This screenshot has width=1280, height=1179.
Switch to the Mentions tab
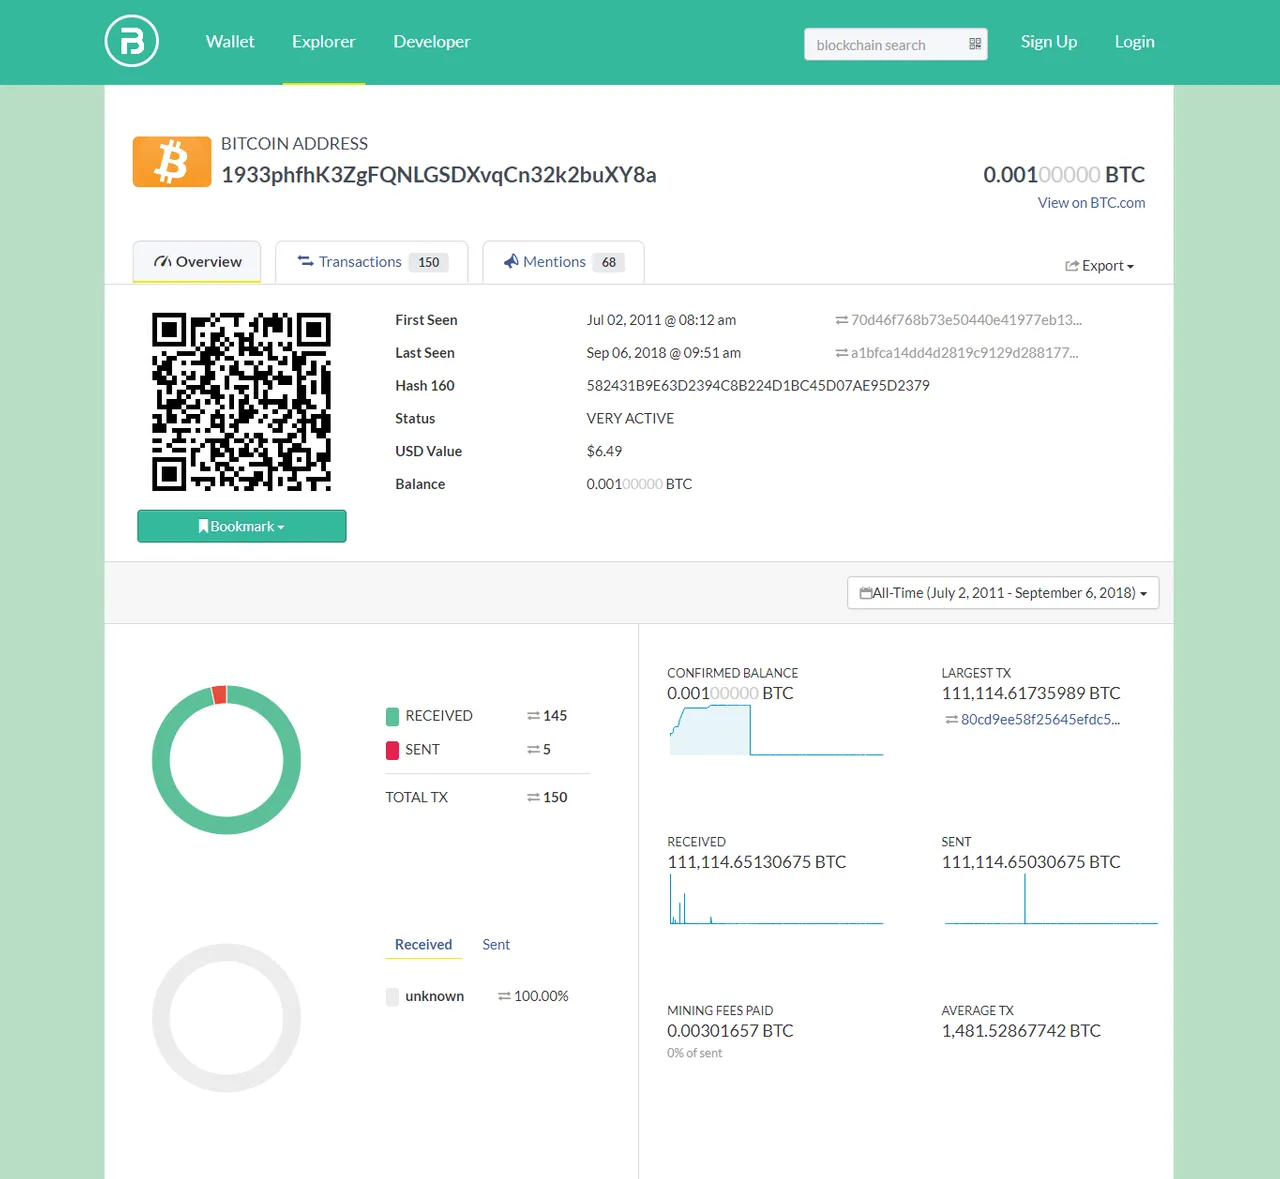coord(563,262)
